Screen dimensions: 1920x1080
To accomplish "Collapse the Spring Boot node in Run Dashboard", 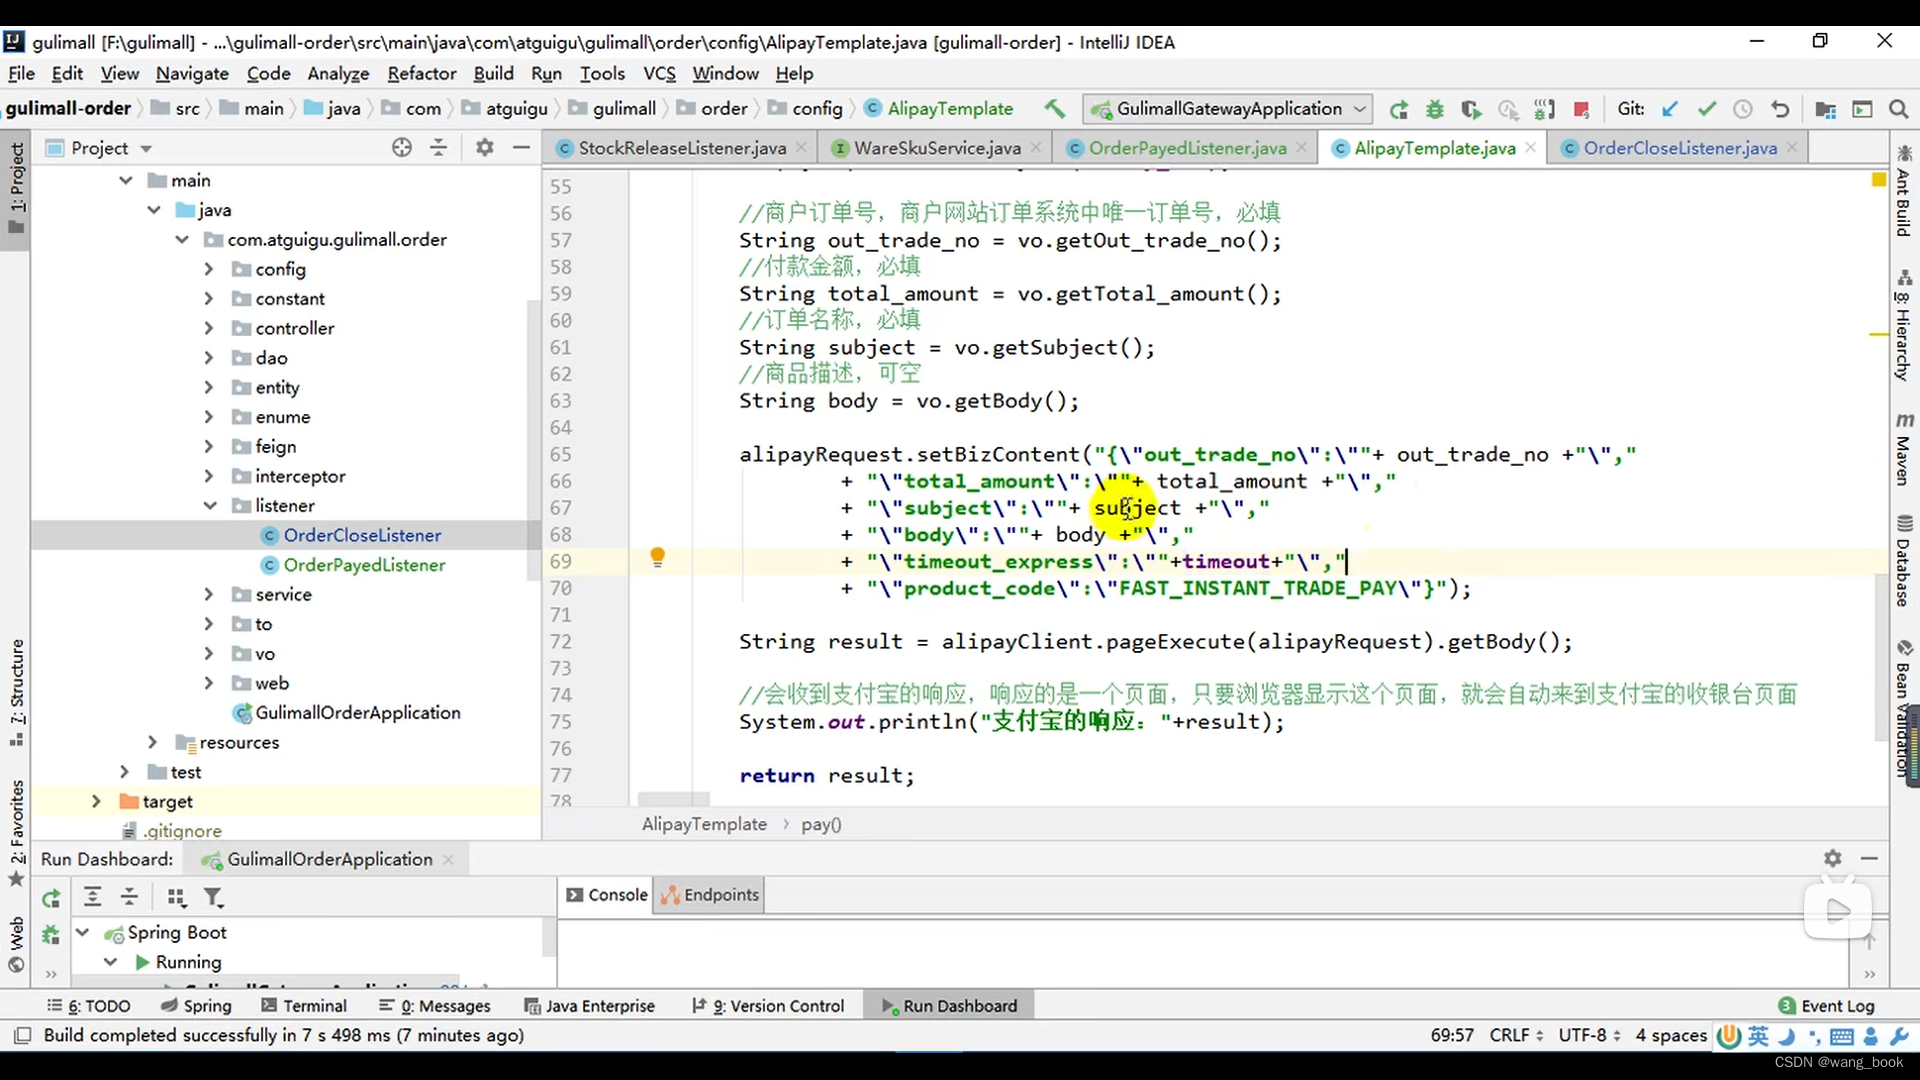I will 83,932.
